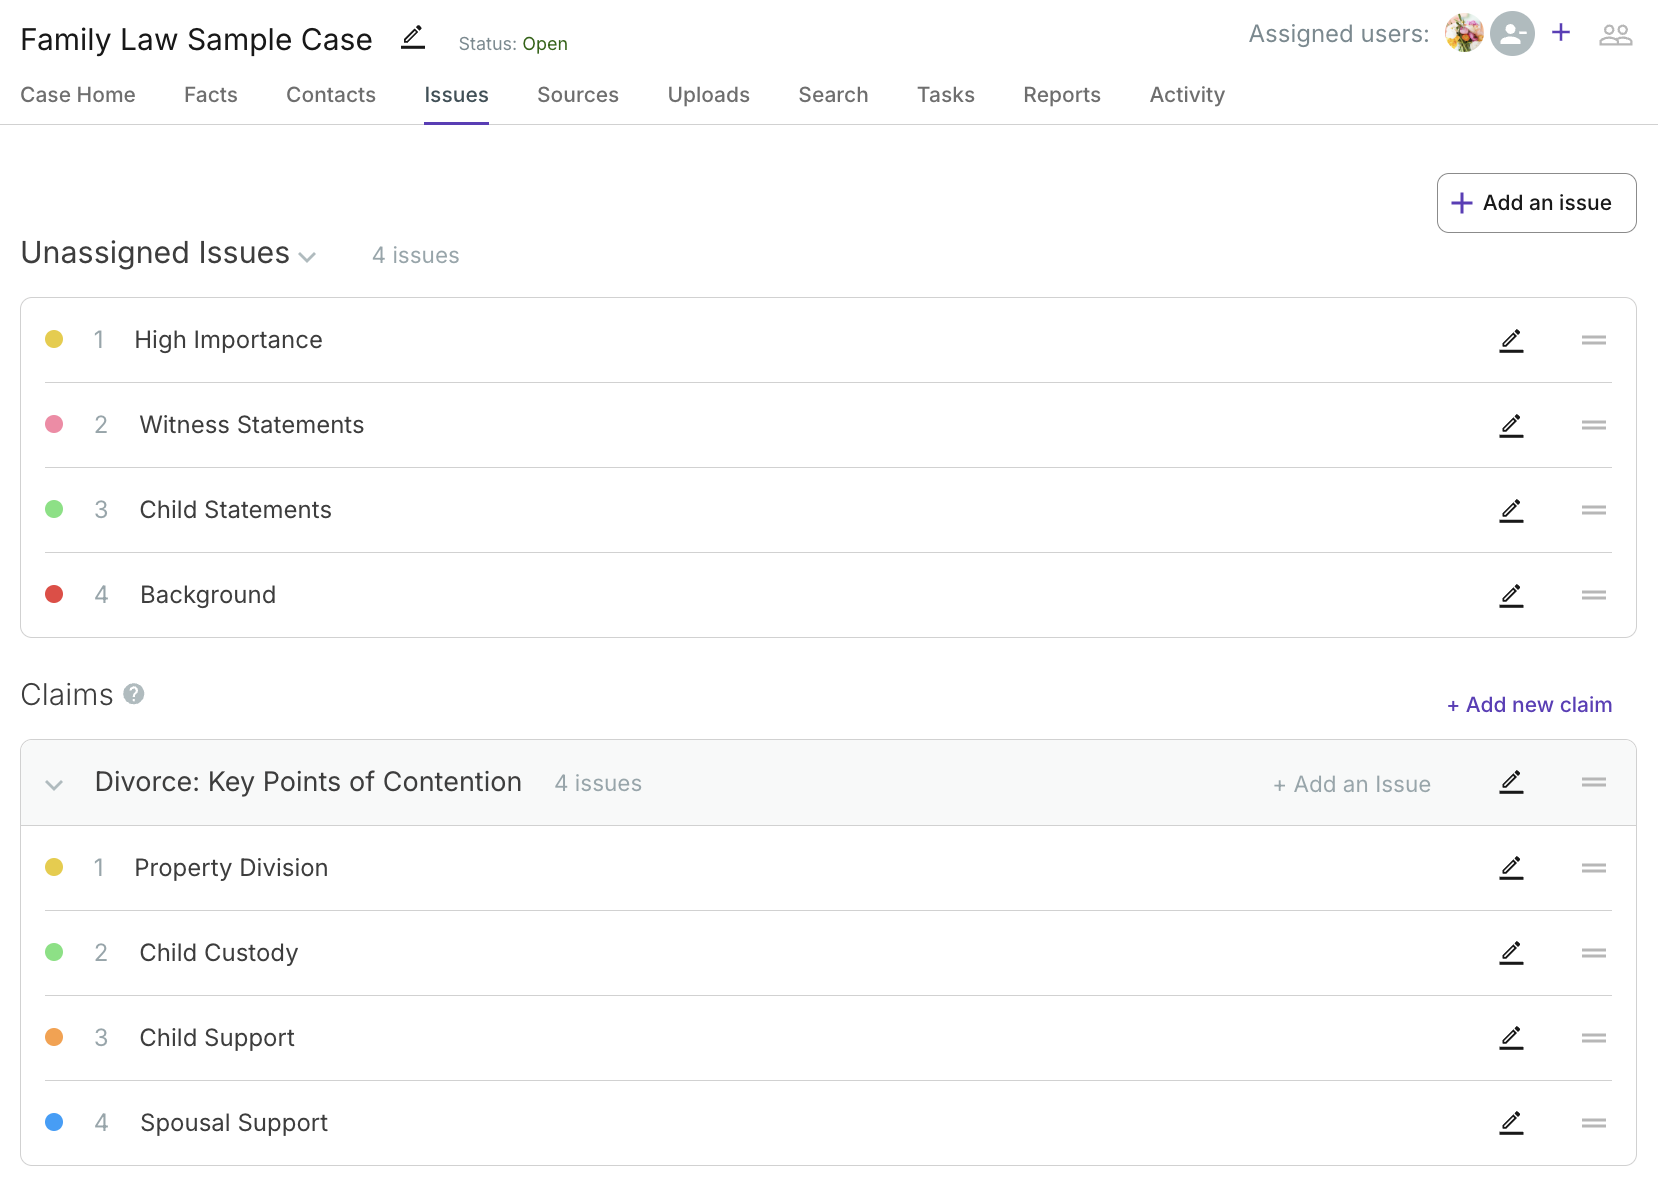
Task: Grab the drag handle for Background issue
Action: [1594, 595]
